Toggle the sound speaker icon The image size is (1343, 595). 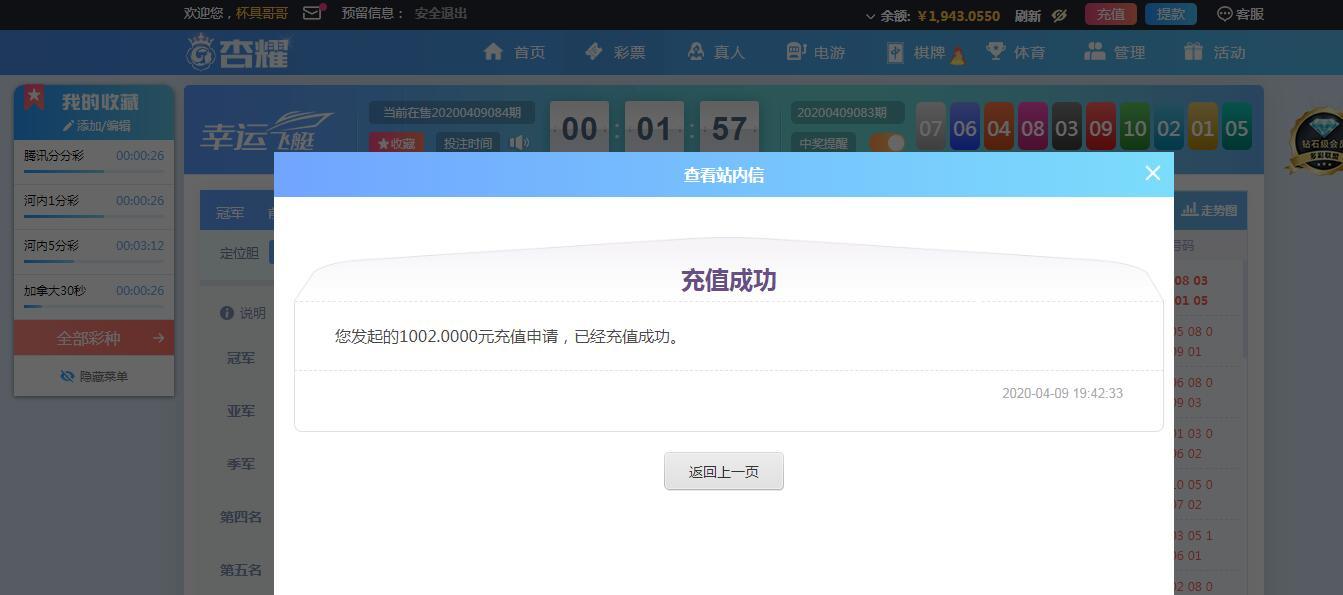[x=519, y=142]
